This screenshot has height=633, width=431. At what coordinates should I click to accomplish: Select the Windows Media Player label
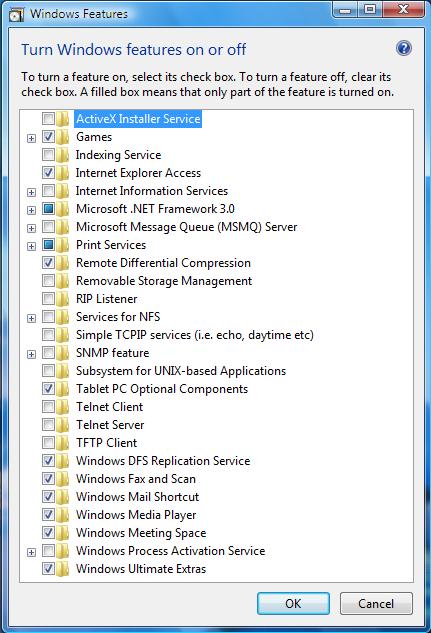point(136,515)
